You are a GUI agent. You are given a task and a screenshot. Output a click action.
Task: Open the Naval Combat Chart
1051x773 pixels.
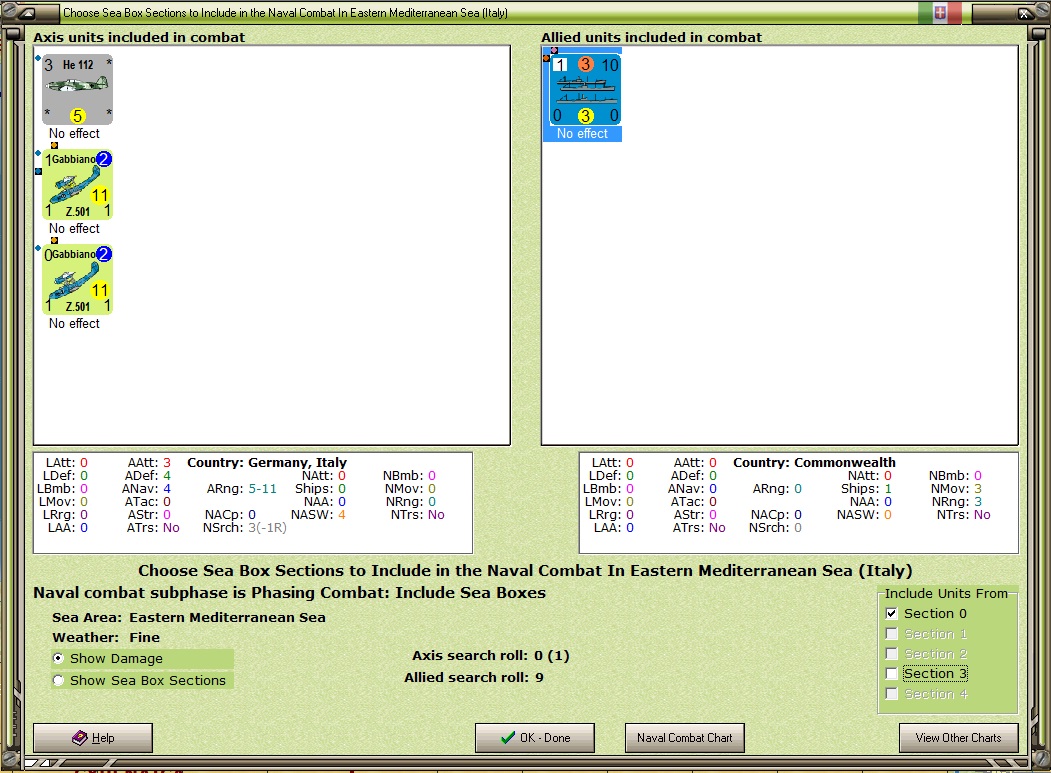tap(684, 737)
